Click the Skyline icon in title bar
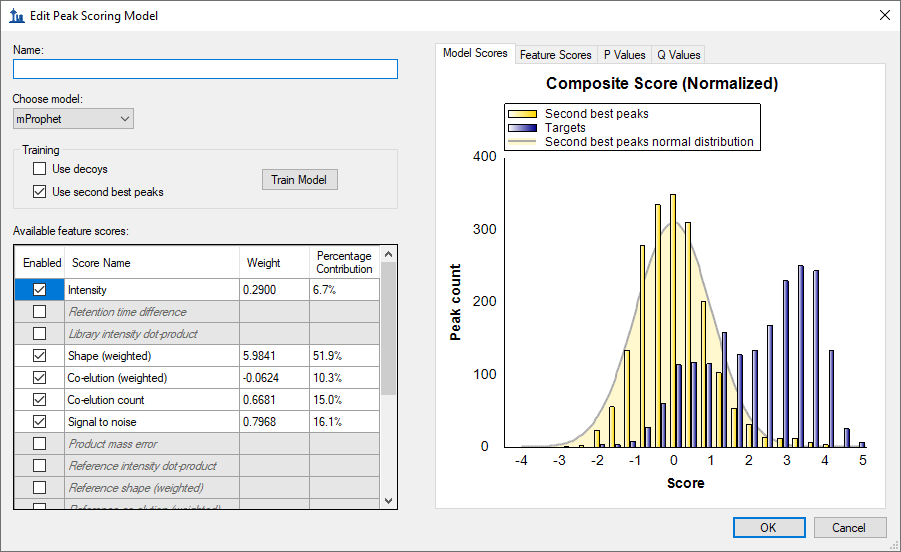Viewport: 901px width, 552px height. [x=17, y=16]
